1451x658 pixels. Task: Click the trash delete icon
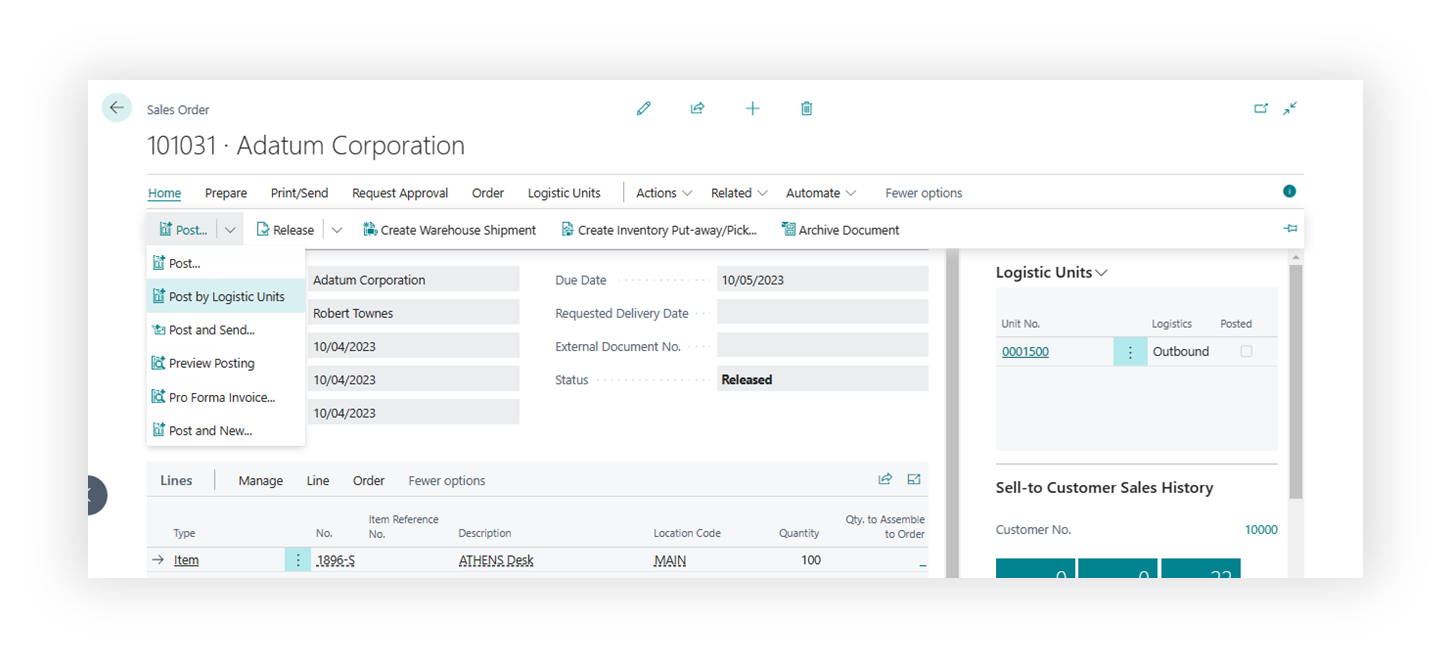(x=806, y=108)
